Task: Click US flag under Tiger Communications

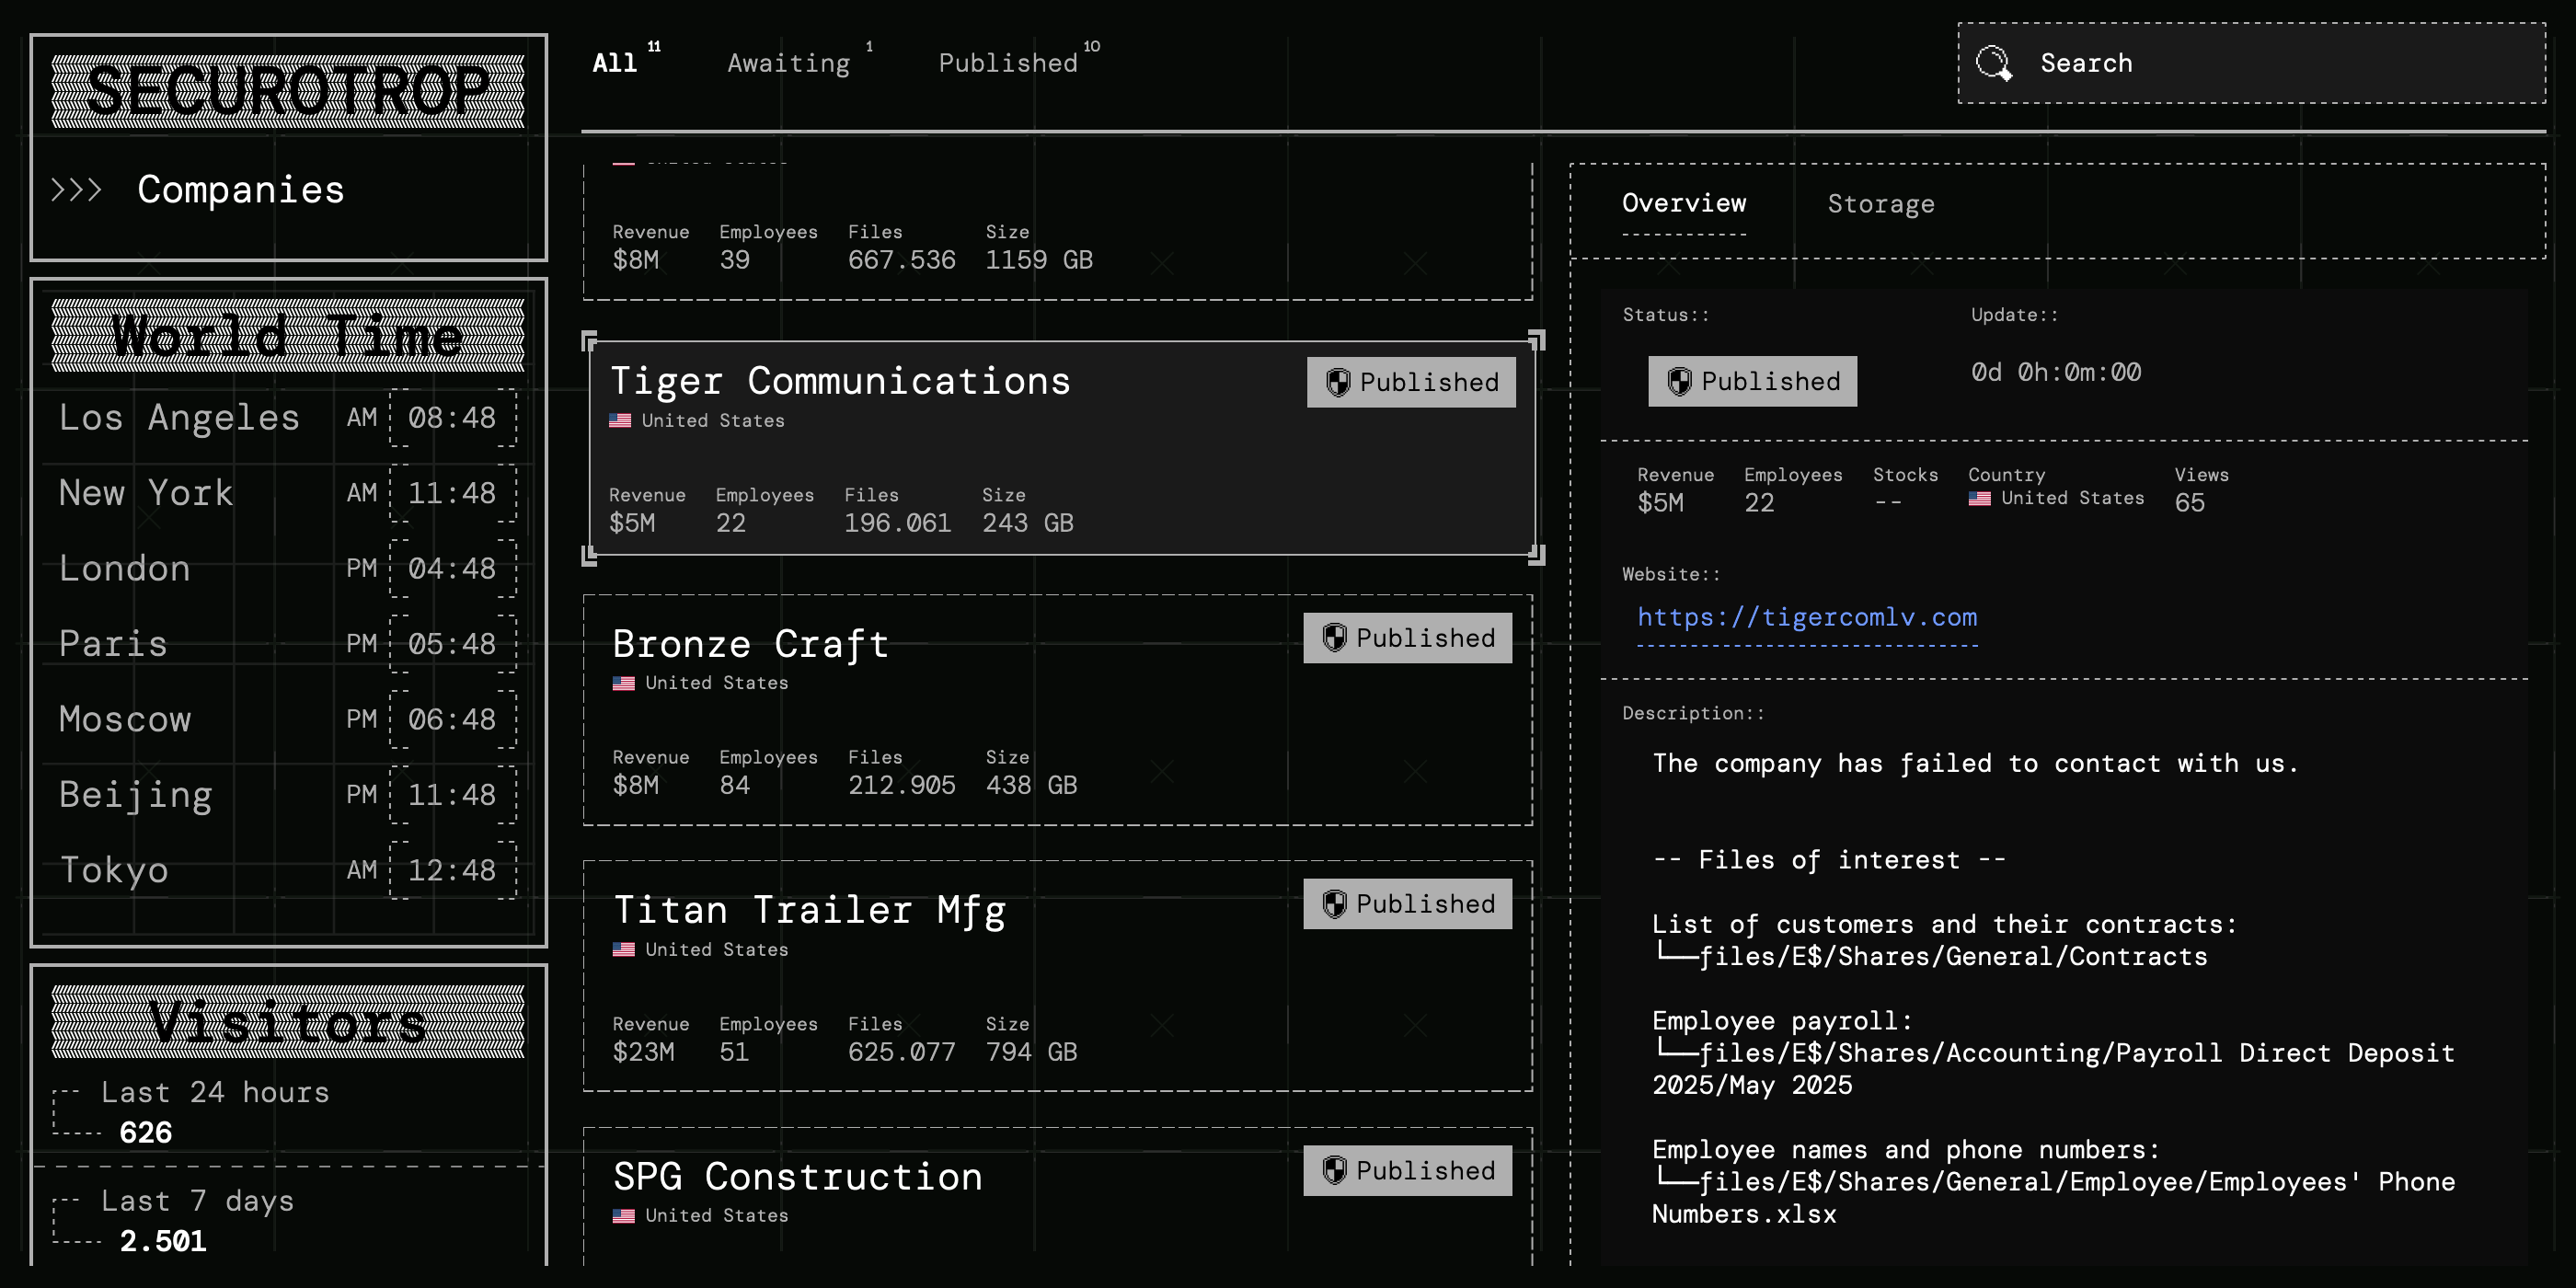Action: [620, 421]
